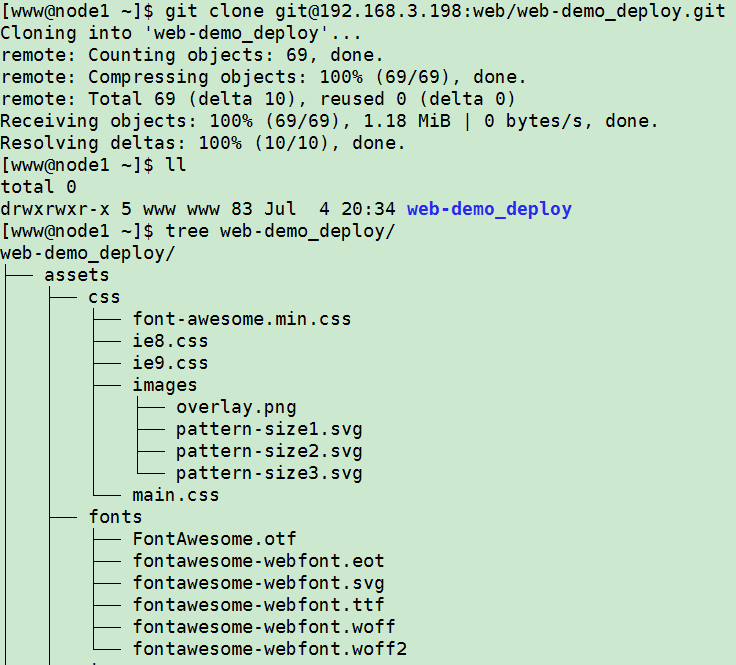
Task: Select the ie9.css file entry
Action: coord(170,363)
